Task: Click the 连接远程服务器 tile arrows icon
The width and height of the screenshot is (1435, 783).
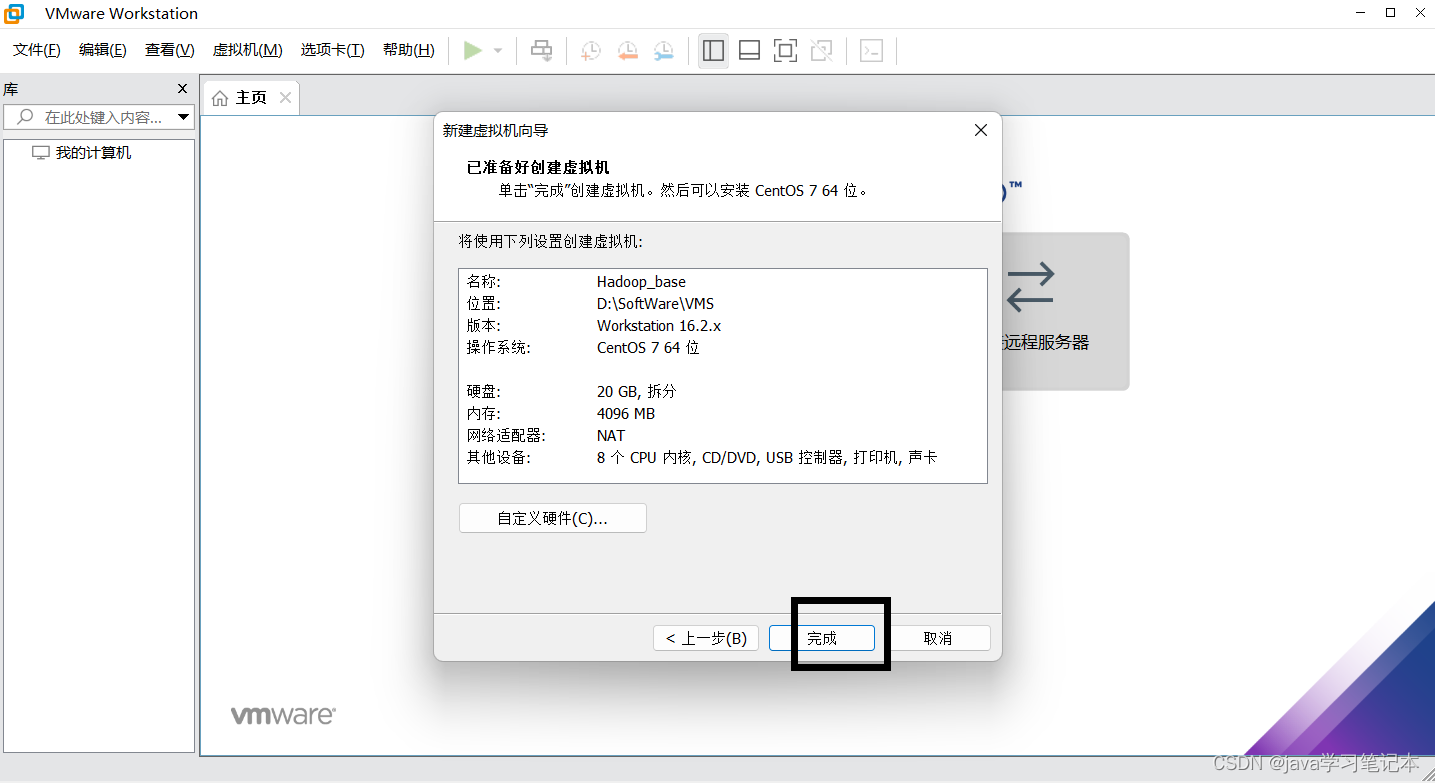Action: 1031,286
